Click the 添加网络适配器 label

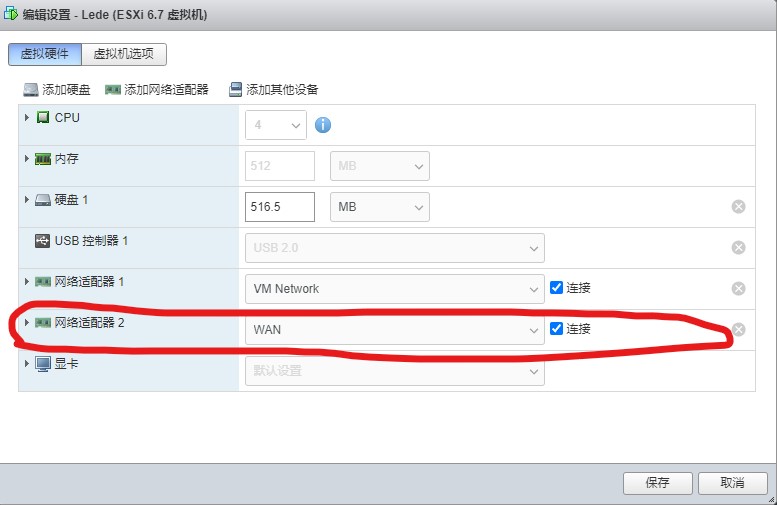(166, 90)
